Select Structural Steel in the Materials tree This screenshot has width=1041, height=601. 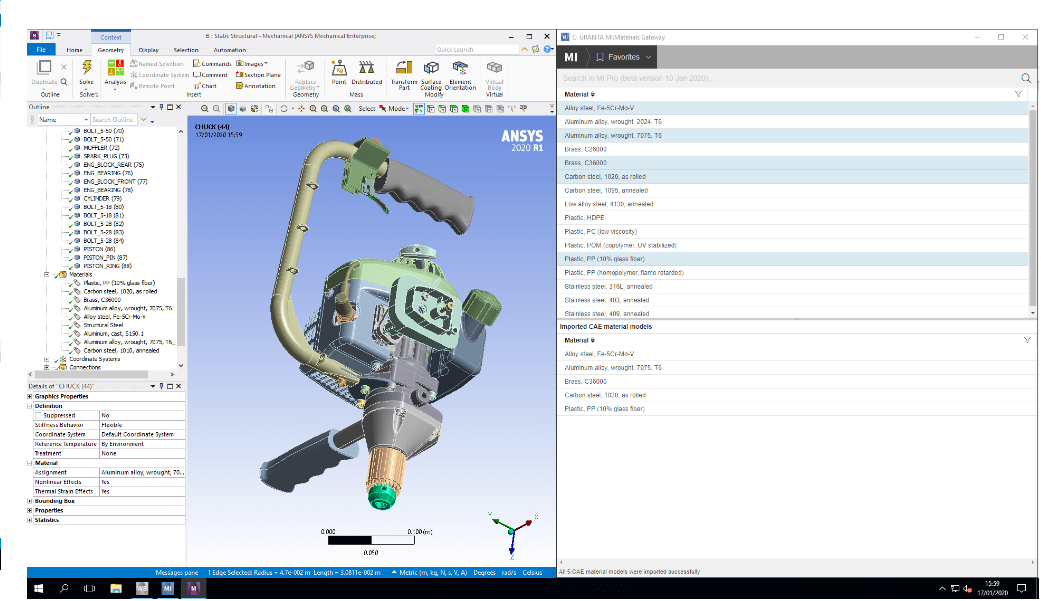pos(103,325)
